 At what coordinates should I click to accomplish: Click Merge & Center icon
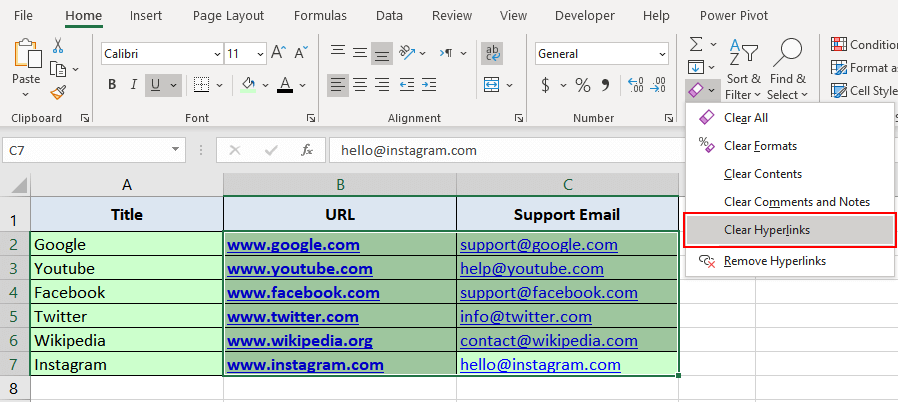[492, 85]
